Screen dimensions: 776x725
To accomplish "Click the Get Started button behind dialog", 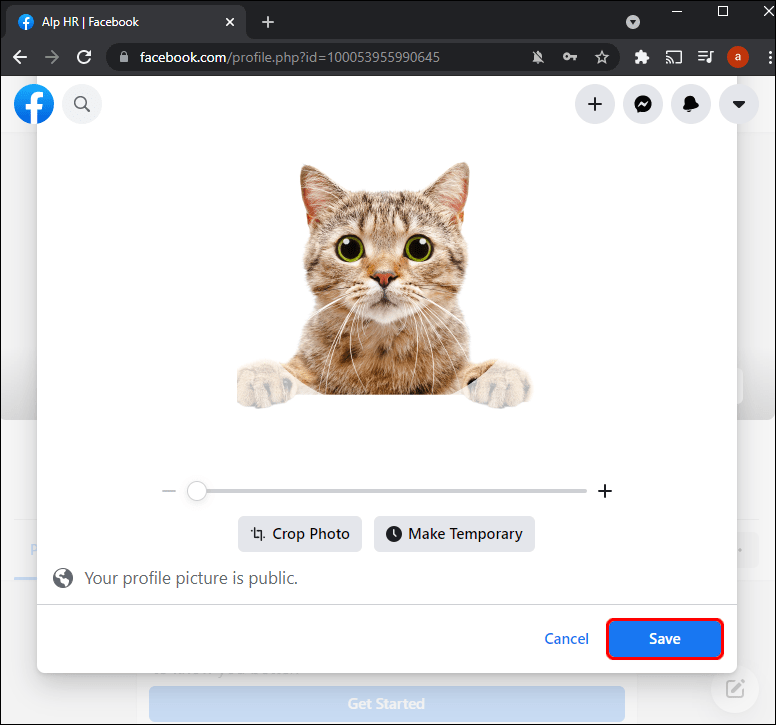I will click(x=387, y=703).
